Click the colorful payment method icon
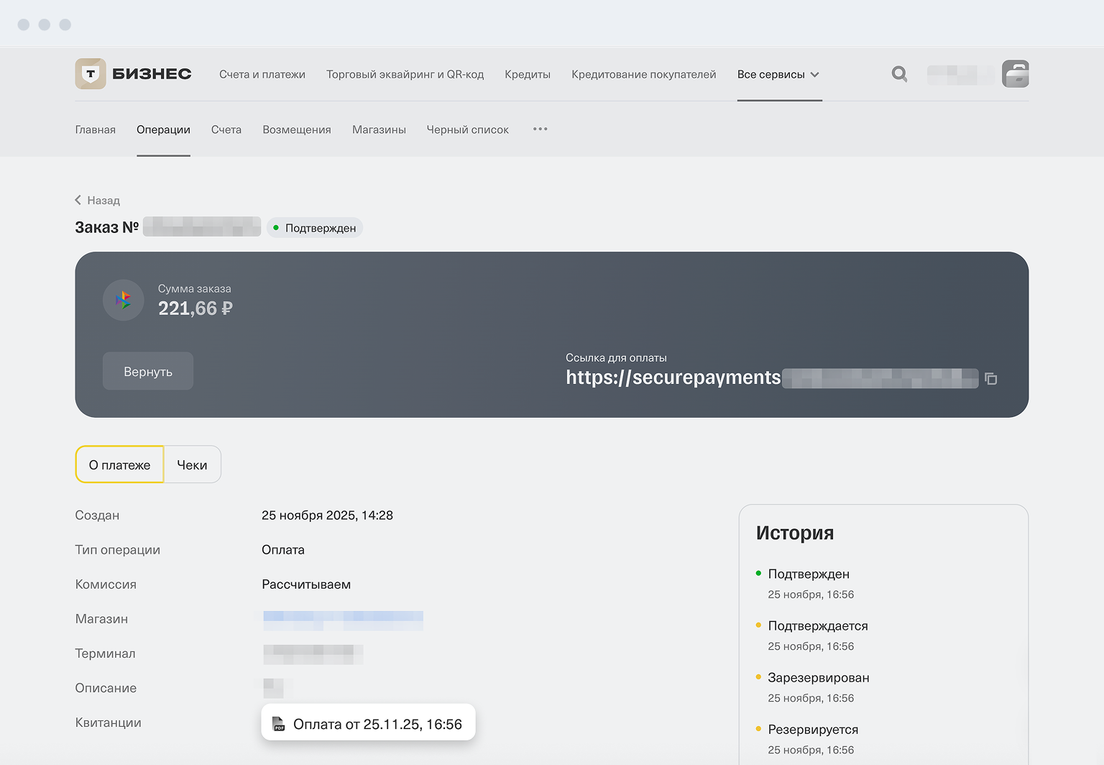 pos(124,300)
